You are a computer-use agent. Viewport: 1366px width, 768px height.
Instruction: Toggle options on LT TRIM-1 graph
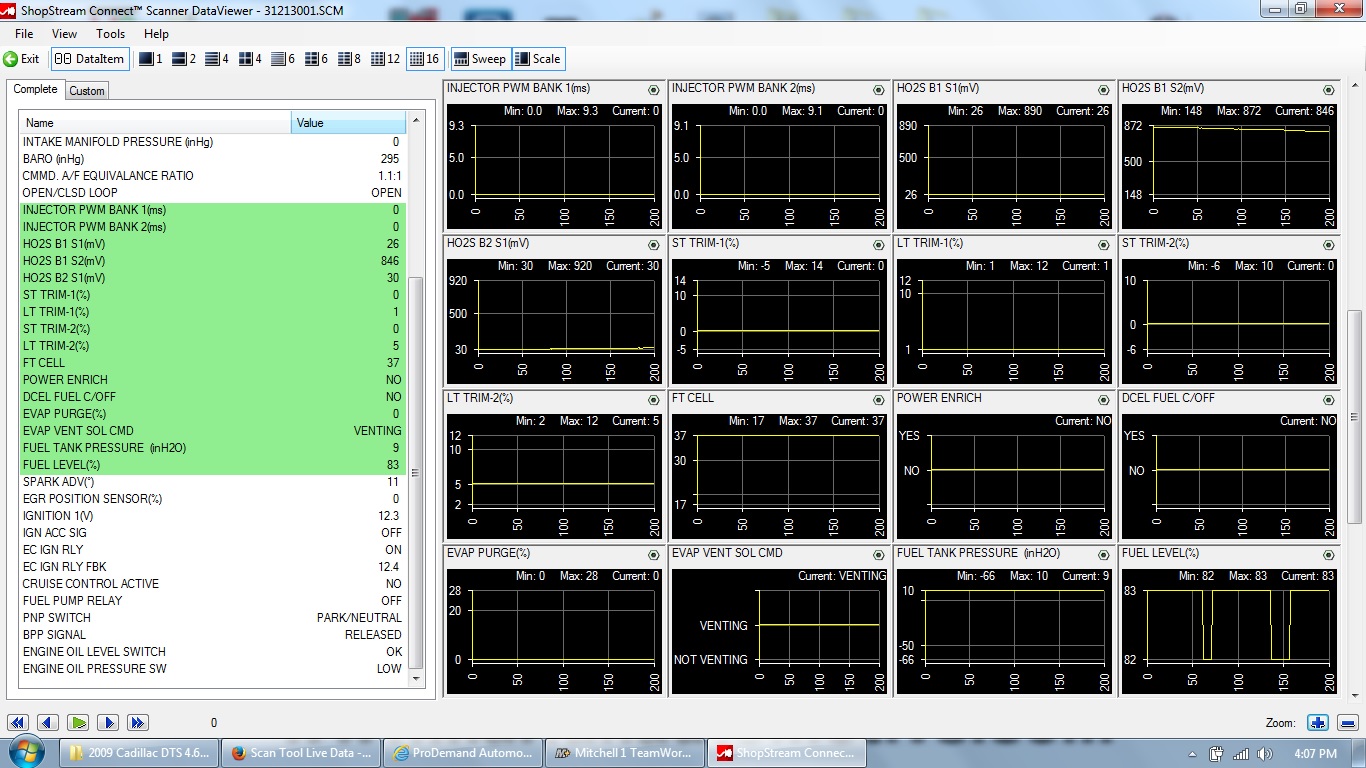1103,245
